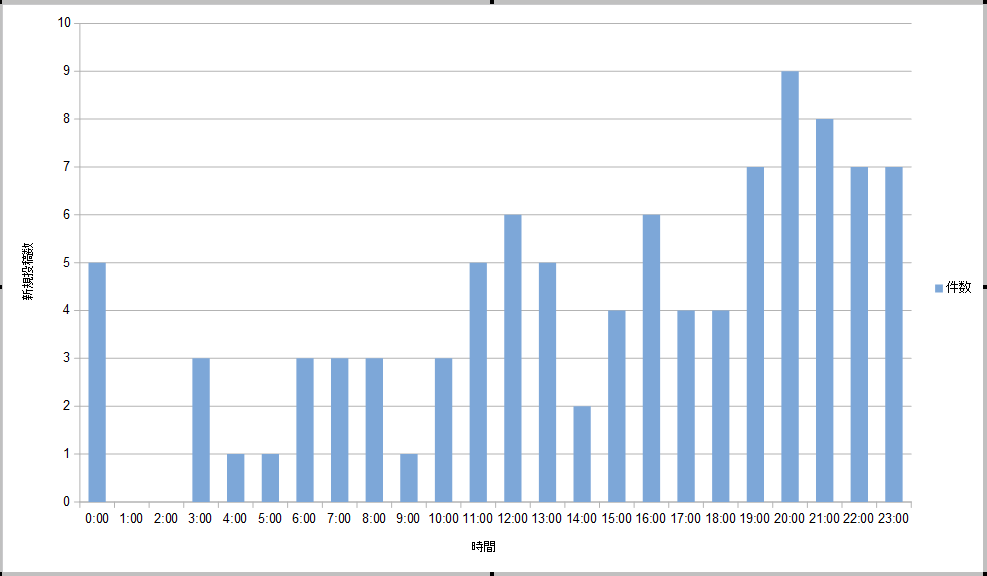Click the bottom-center chart resize handle
The height and width of the screenshot is (576, 987).
tap(493, 573)
